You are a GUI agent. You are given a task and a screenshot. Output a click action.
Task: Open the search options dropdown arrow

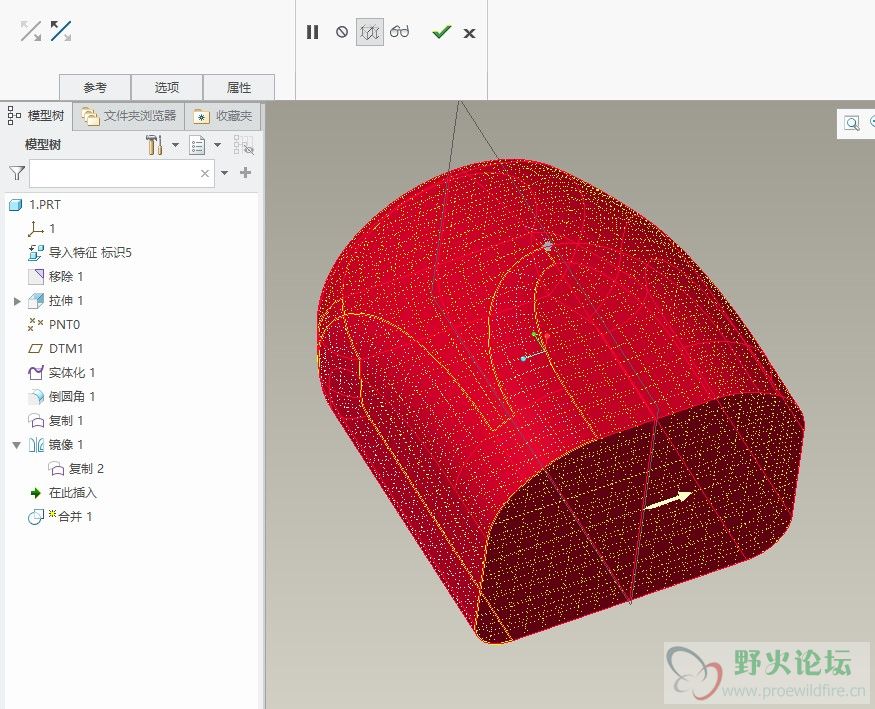(x=224, y=173)
